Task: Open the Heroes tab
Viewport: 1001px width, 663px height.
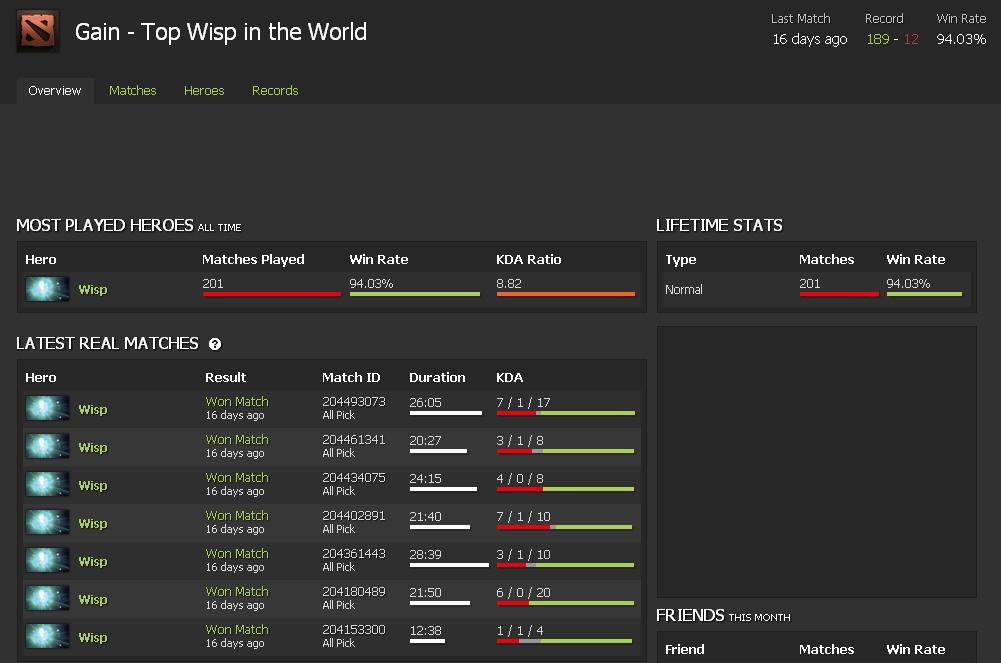Action: point(204,91)
